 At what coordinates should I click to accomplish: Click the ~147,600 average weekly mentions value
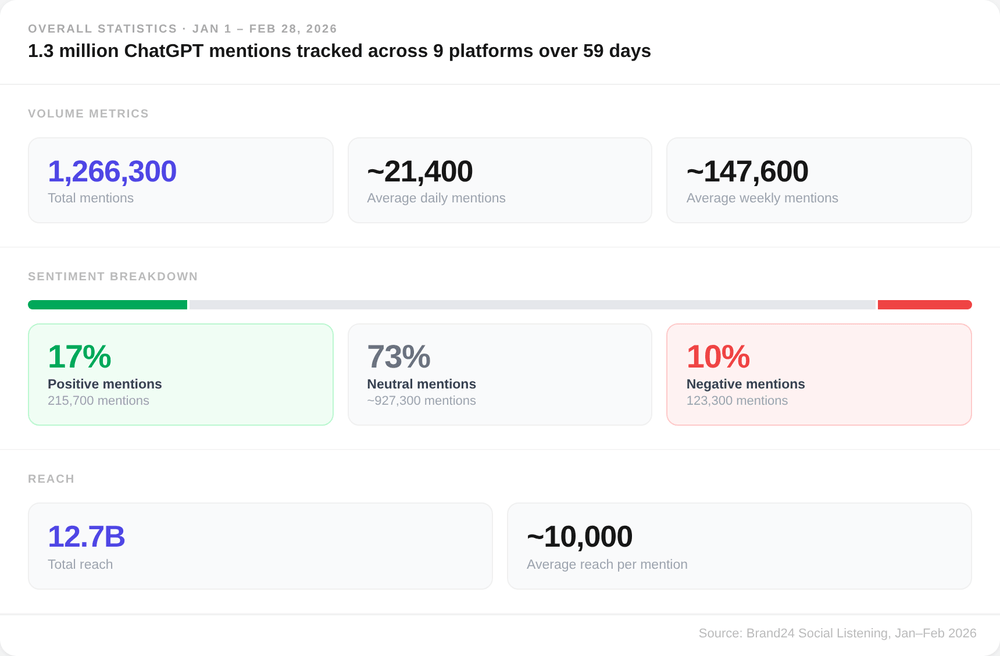(747, 172)
